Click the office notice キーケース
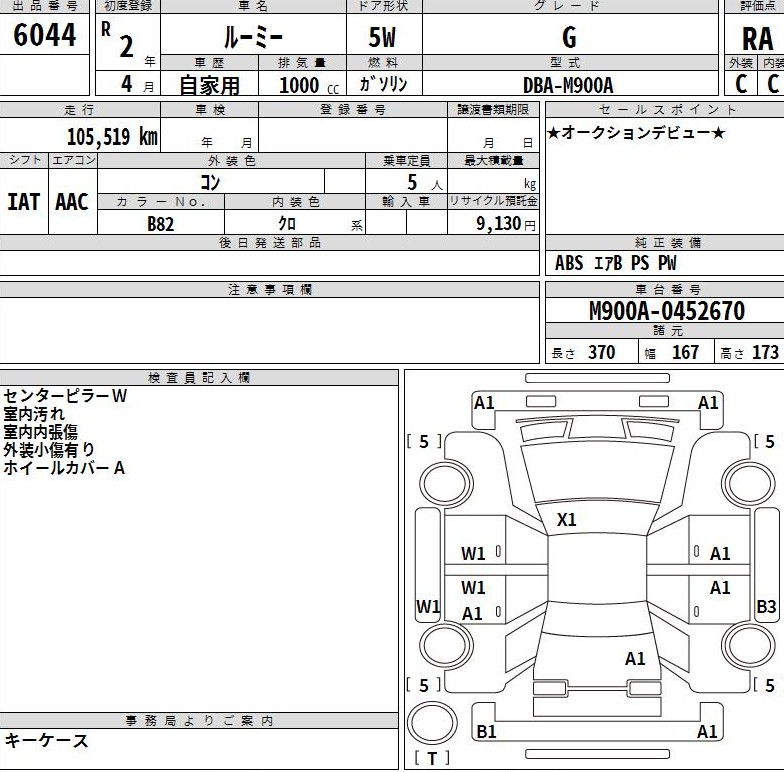The height and width of the screenshot is (772, 784). click(x=46, y=740)
